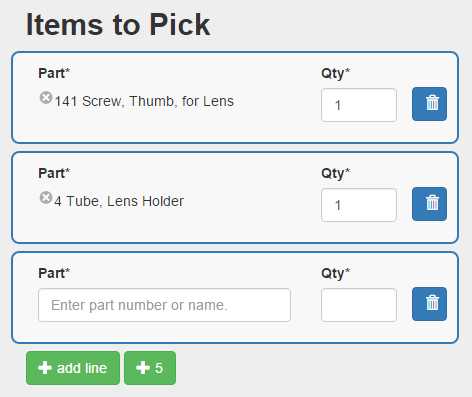
Task: Click the empty Qty field in last line
Action: point(359,305)
